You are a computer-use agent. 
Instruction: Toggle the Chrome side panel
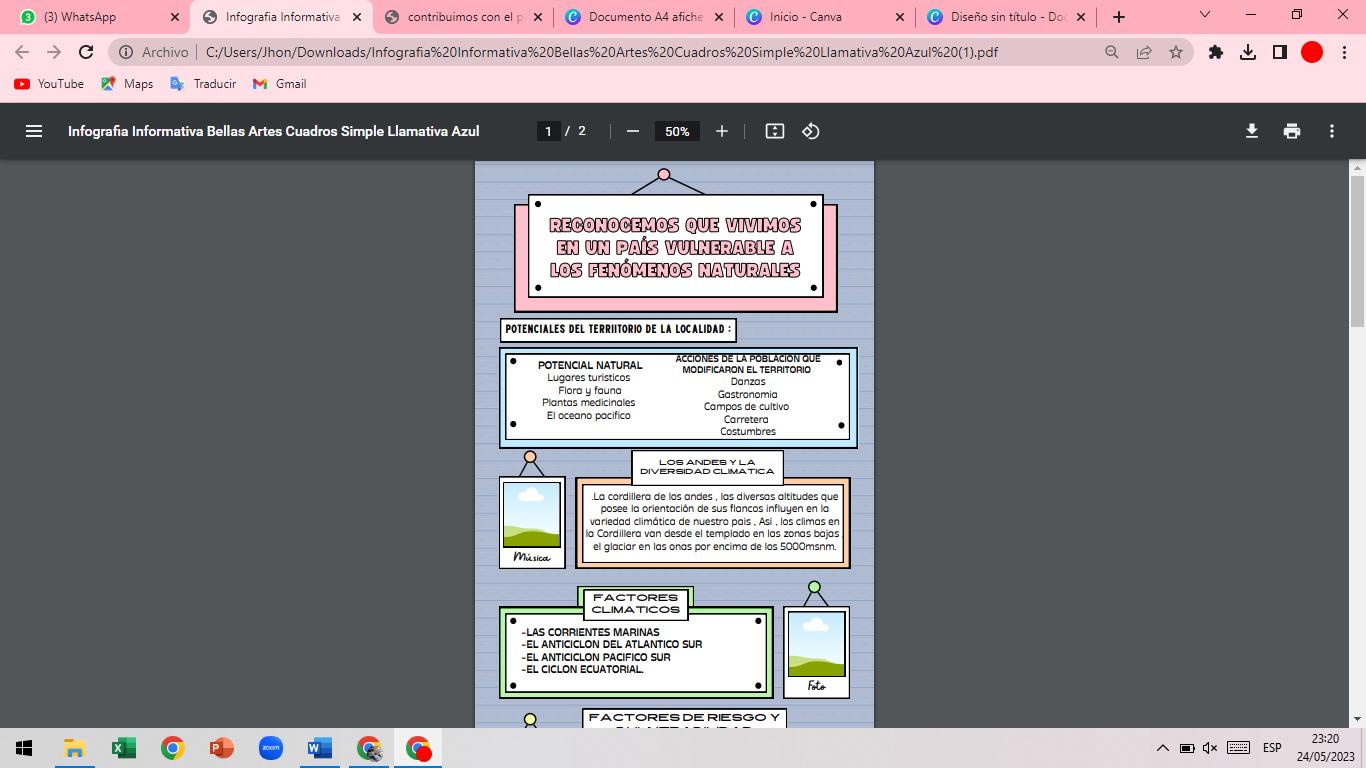click(x=1280, y=52)
